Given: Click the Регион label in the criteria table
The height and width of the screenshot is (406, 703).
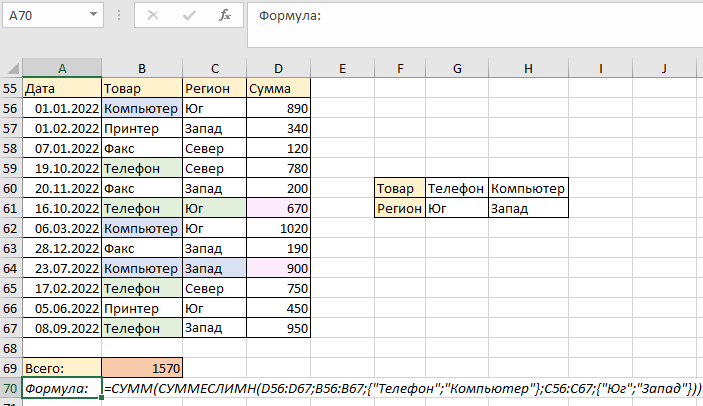Looking at the screenshot, I should click(399, 208).
